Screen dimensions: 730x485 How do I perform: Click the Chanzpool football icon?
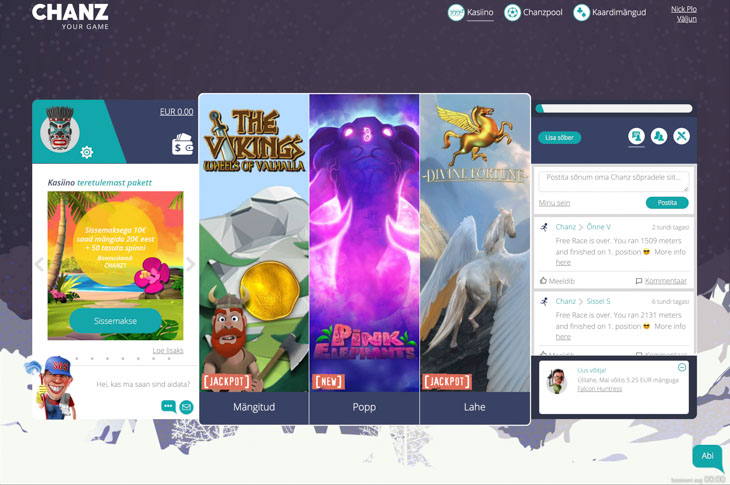[512, 13]
